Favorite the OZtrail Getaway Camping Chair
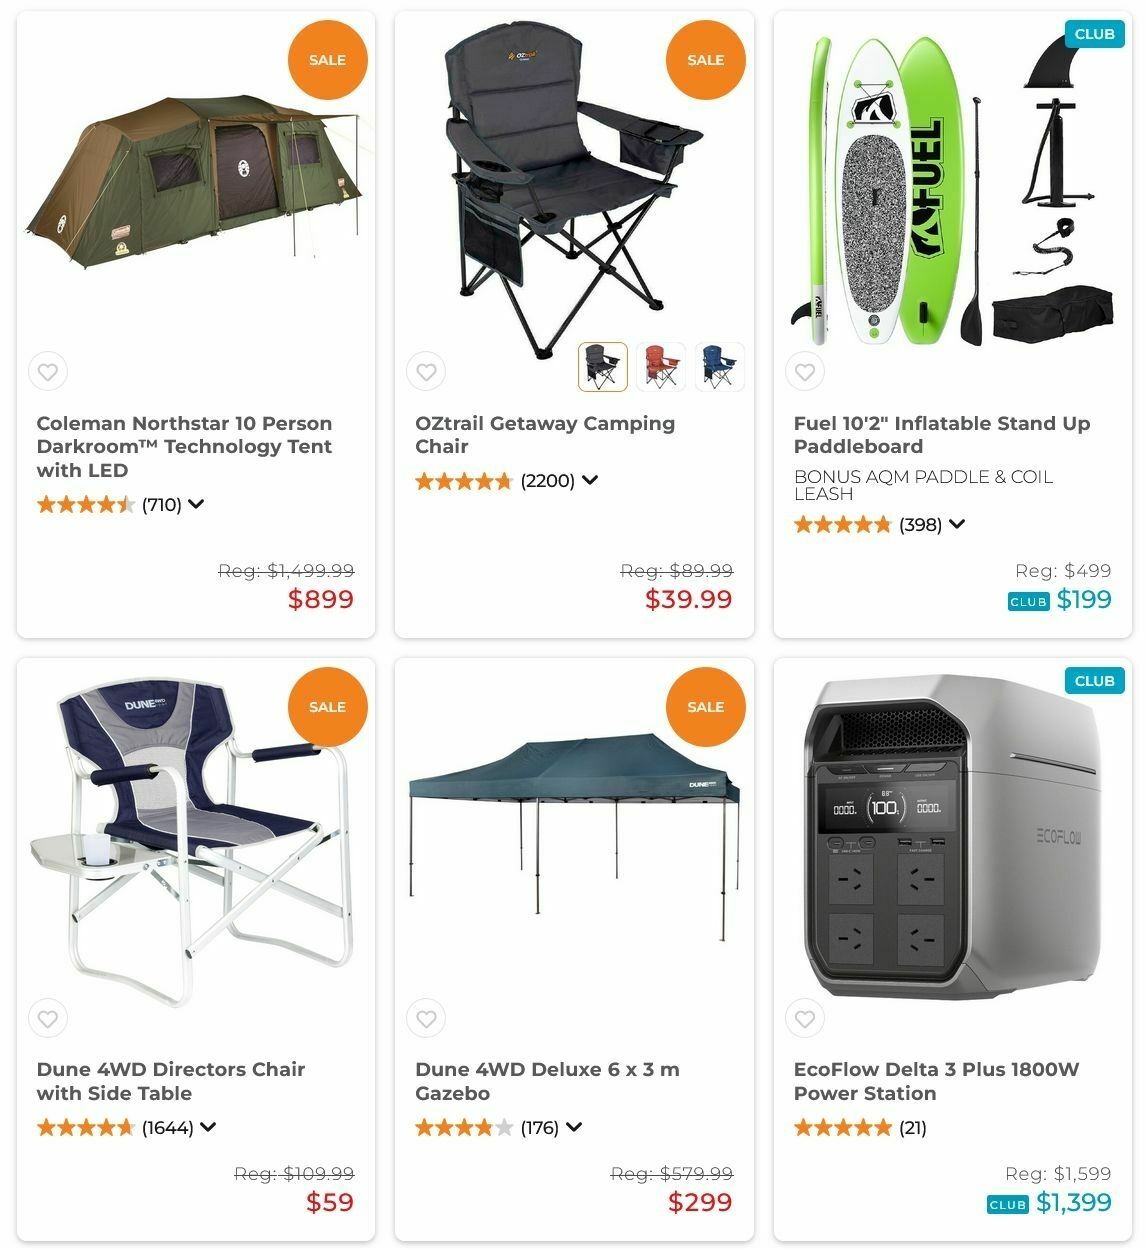This screenshot has height=1250, width=1146. 426,372
